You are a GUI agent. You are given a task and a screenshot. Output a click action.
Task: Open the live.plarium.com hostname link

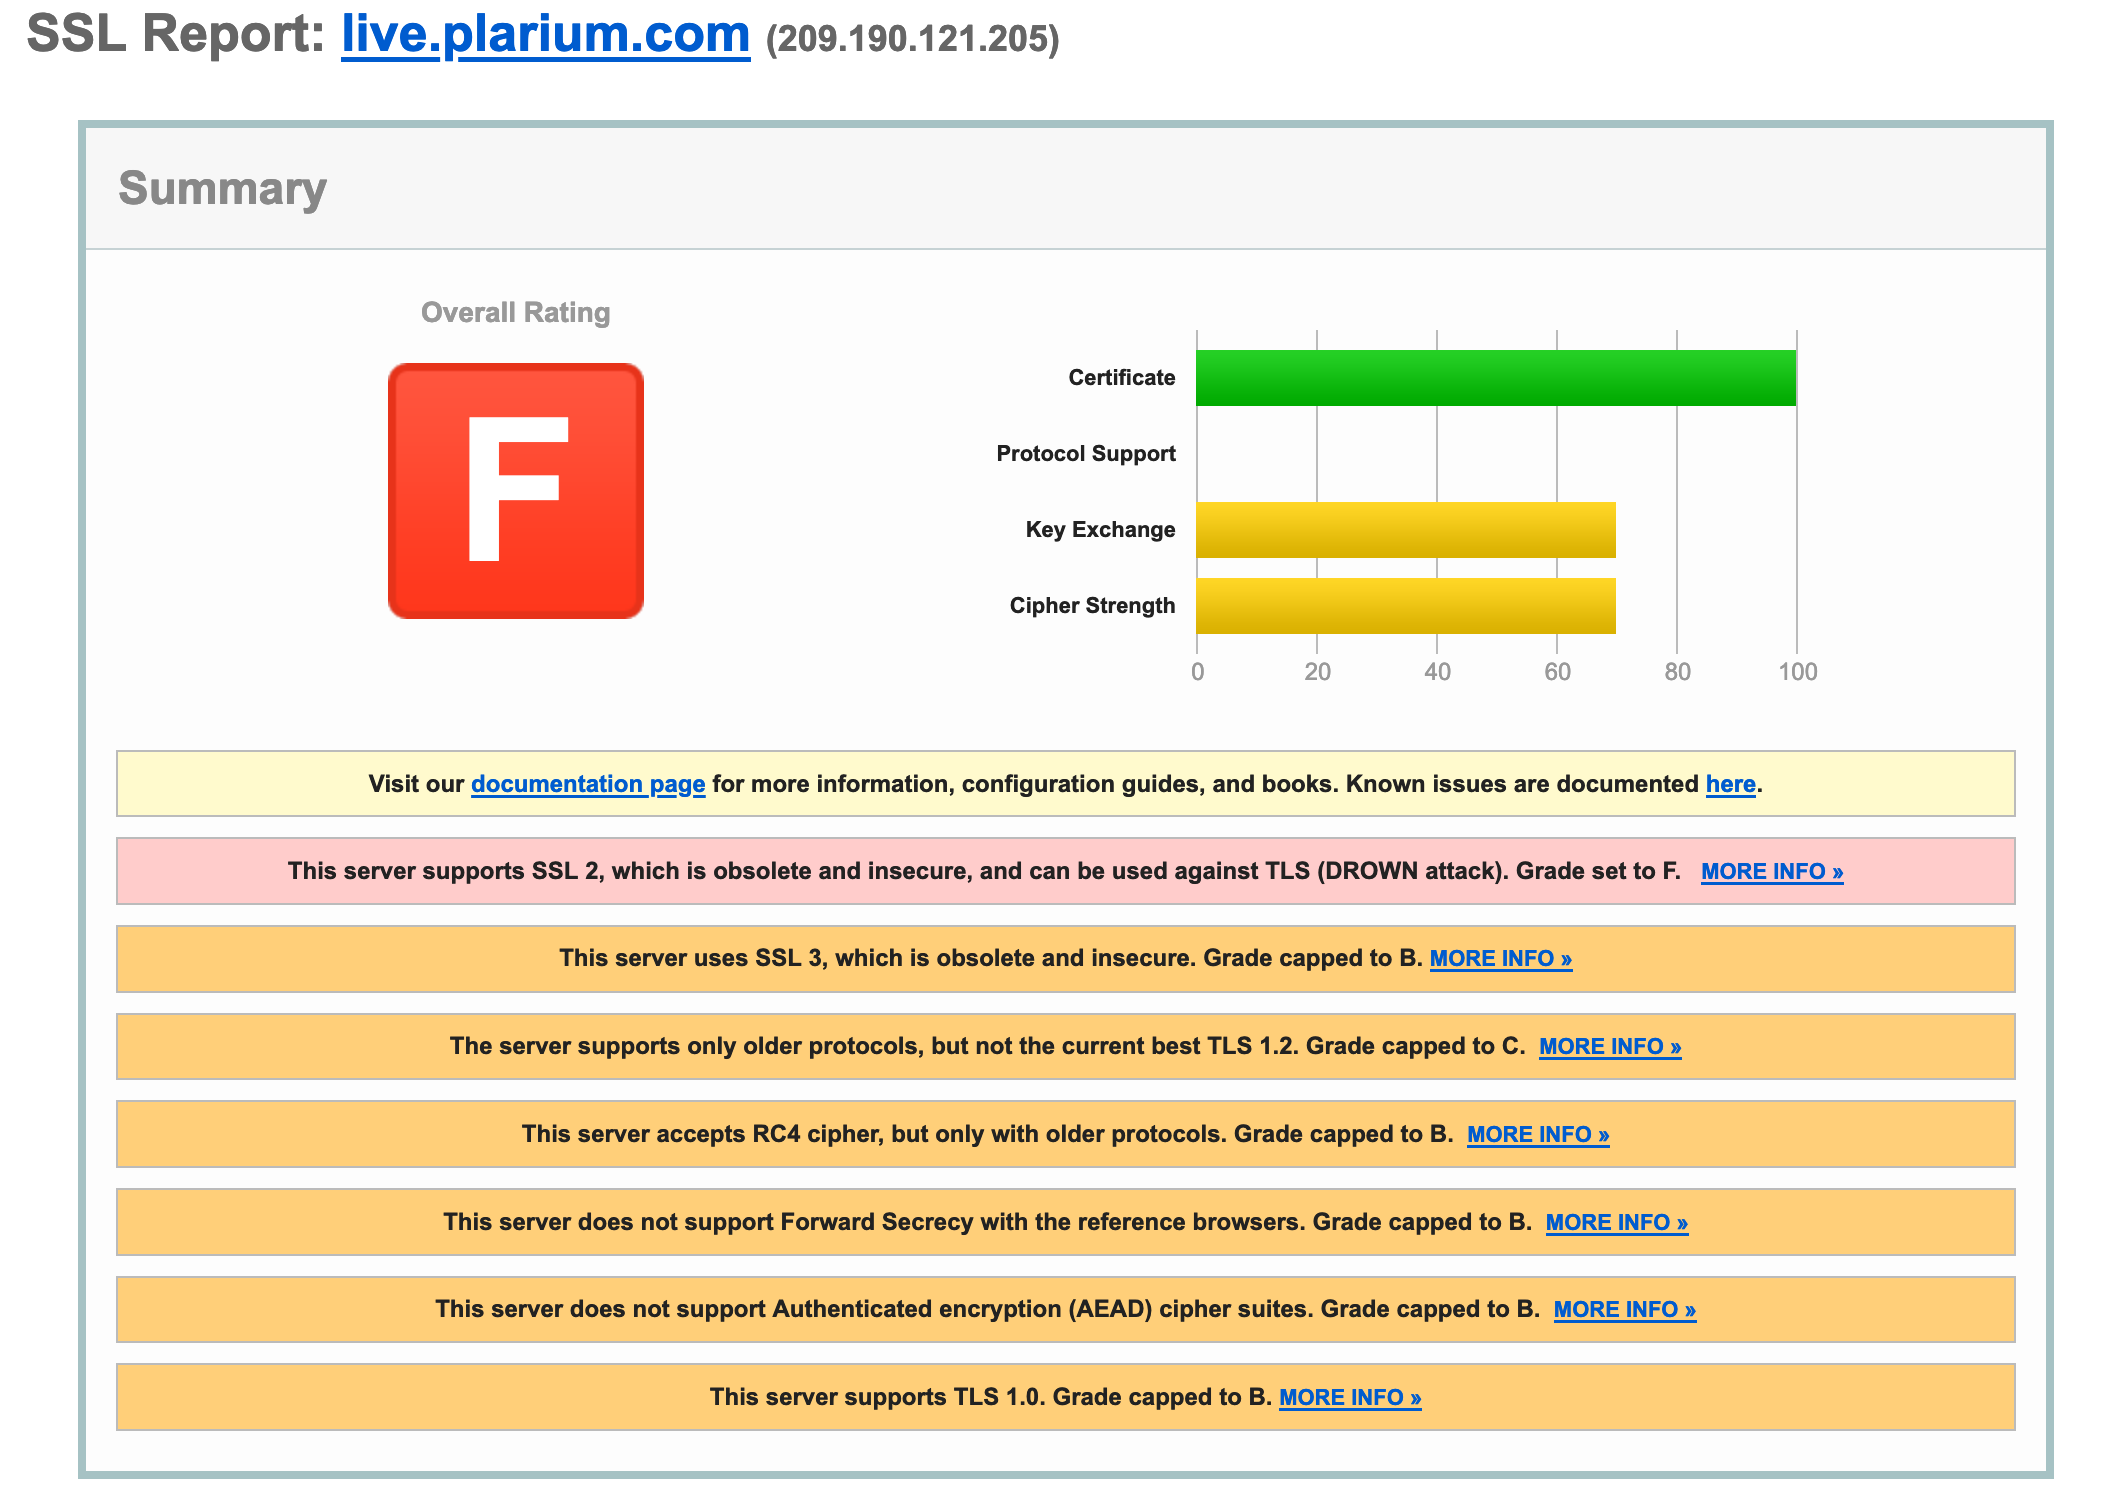545,35
